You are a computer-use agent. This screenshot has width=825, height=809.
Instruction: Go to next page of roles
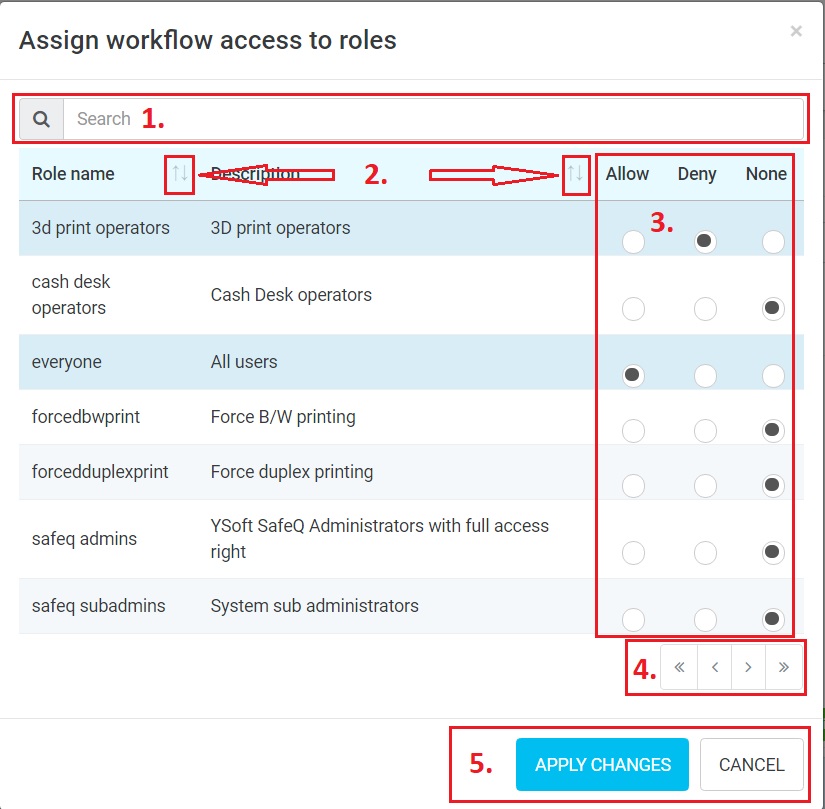[x=748, y=669]
